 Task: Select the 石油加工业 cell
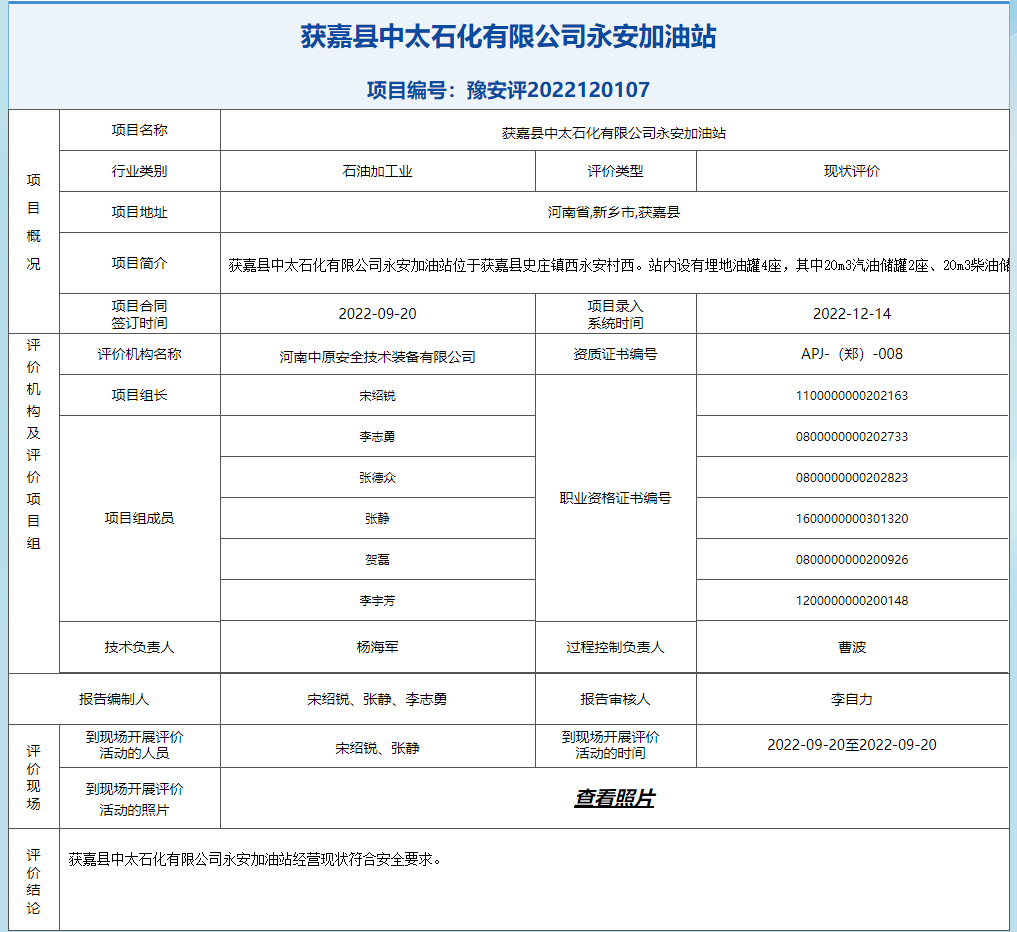click(377, 171)
